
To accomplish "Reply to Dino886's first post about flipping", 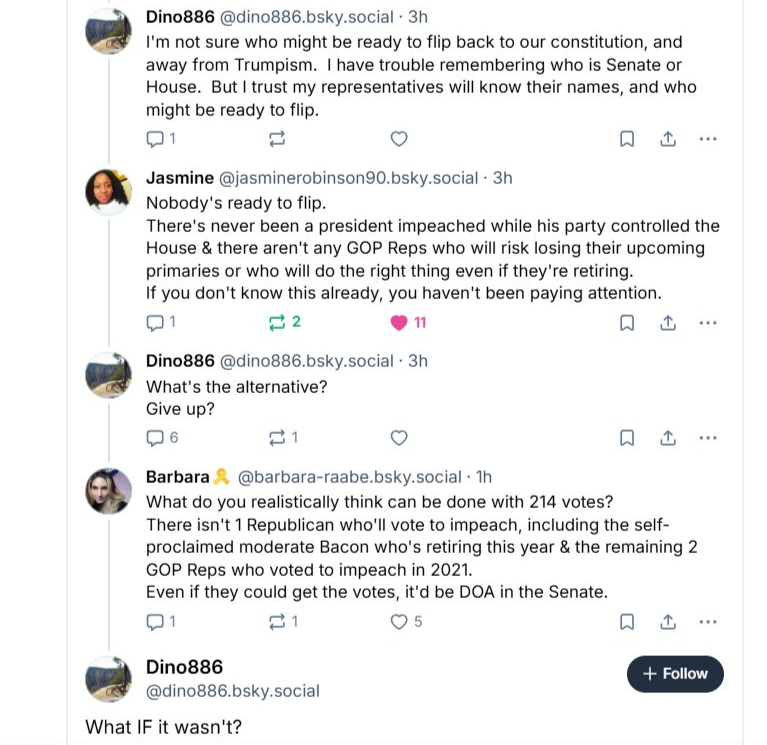I will point(156,139).
